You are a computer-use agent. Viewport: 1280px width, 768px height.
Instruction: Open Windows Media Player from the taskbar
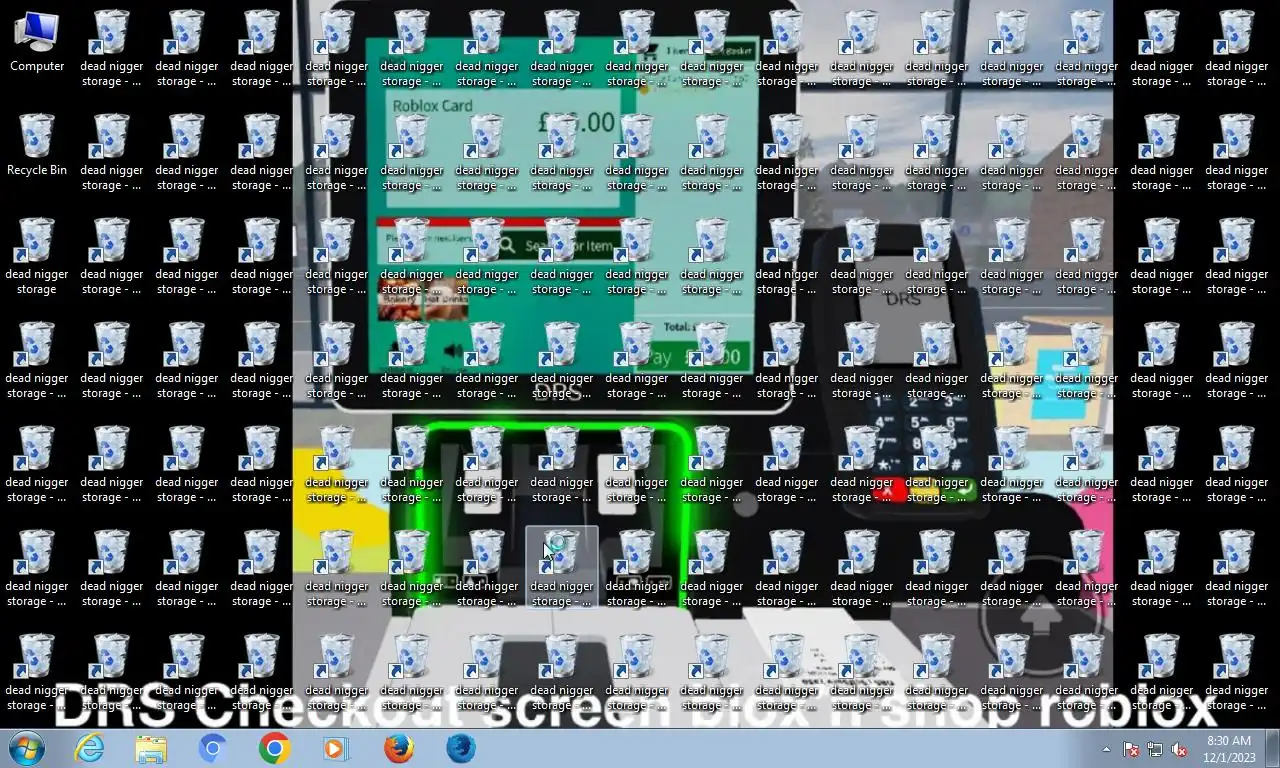click(336, 748)
